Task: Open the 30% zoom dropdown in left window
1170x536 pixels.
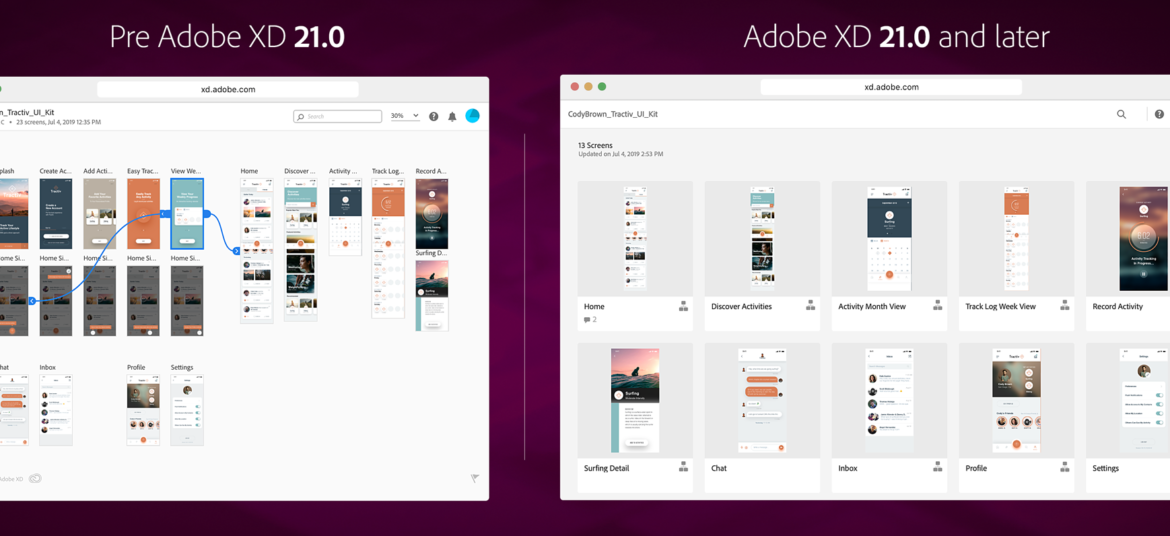Action: [405, 116]
